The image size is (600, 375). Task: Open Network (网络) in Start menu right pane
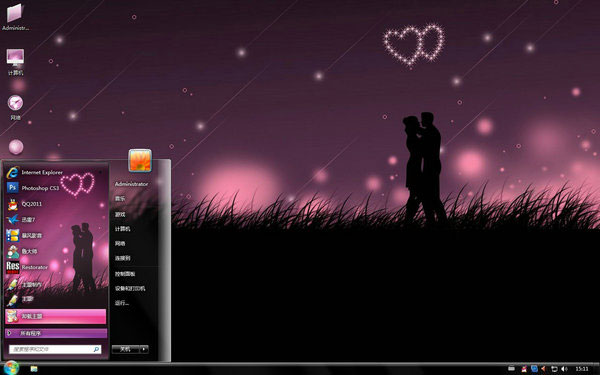coord(120,243)
